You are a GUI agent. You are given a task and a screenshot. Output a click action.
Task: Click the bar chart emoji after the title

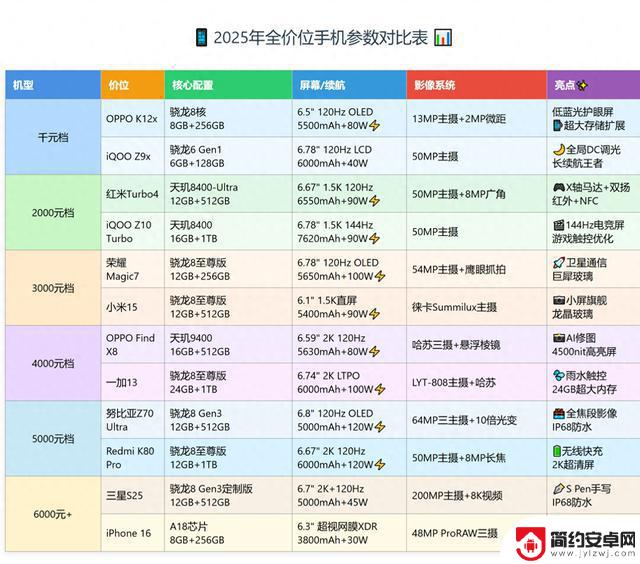click(x=443, y=38)
